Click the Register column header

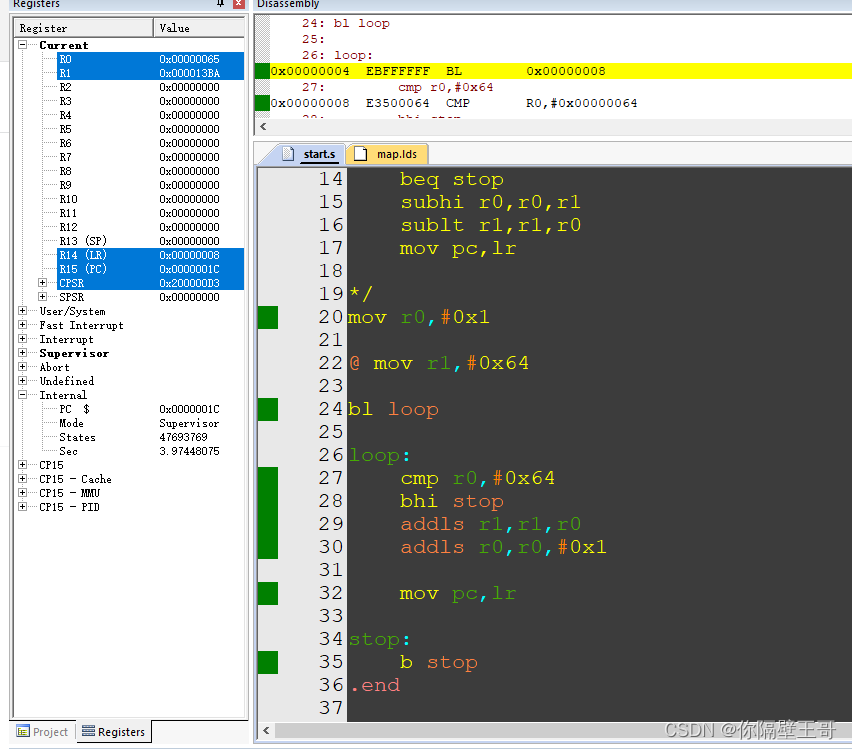coord(84,28)
